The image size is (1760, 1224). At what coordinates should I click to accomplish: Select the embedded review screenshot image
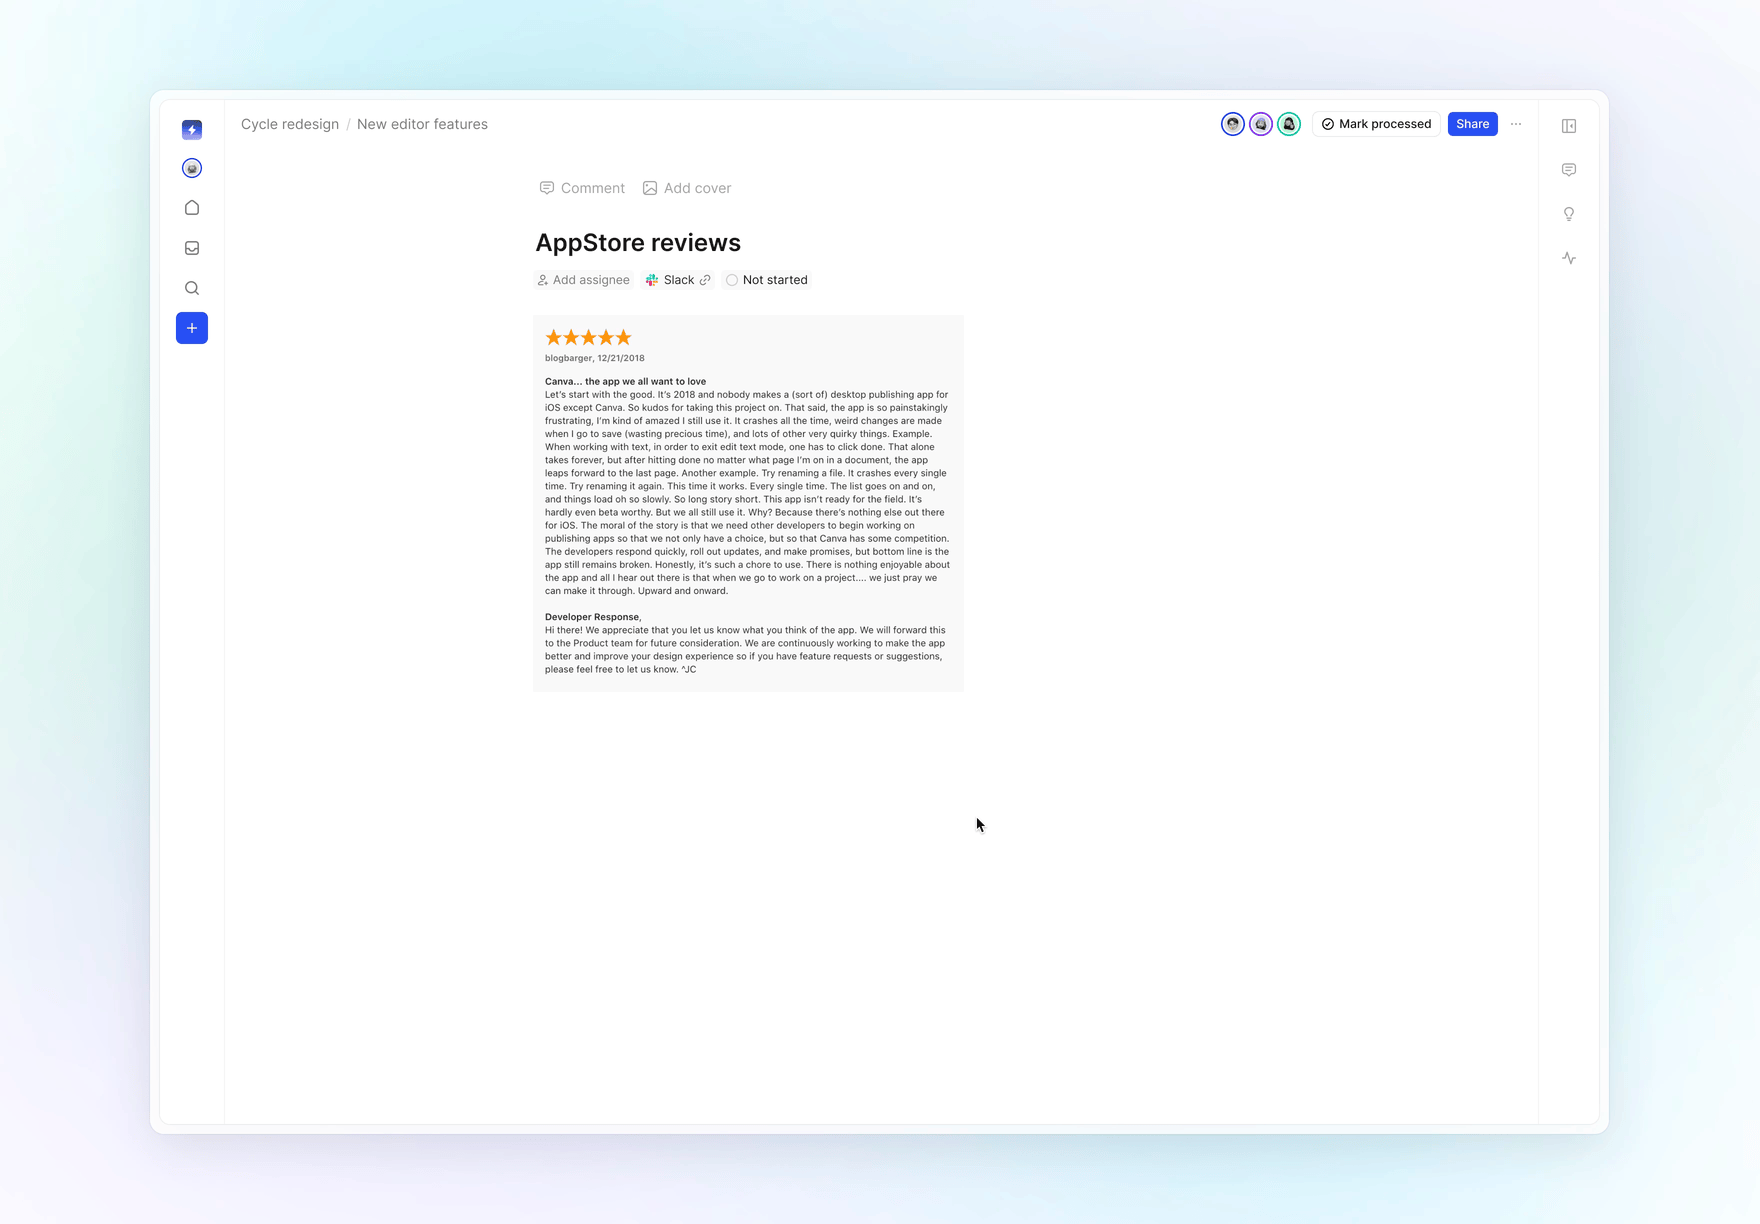(748, 503)
